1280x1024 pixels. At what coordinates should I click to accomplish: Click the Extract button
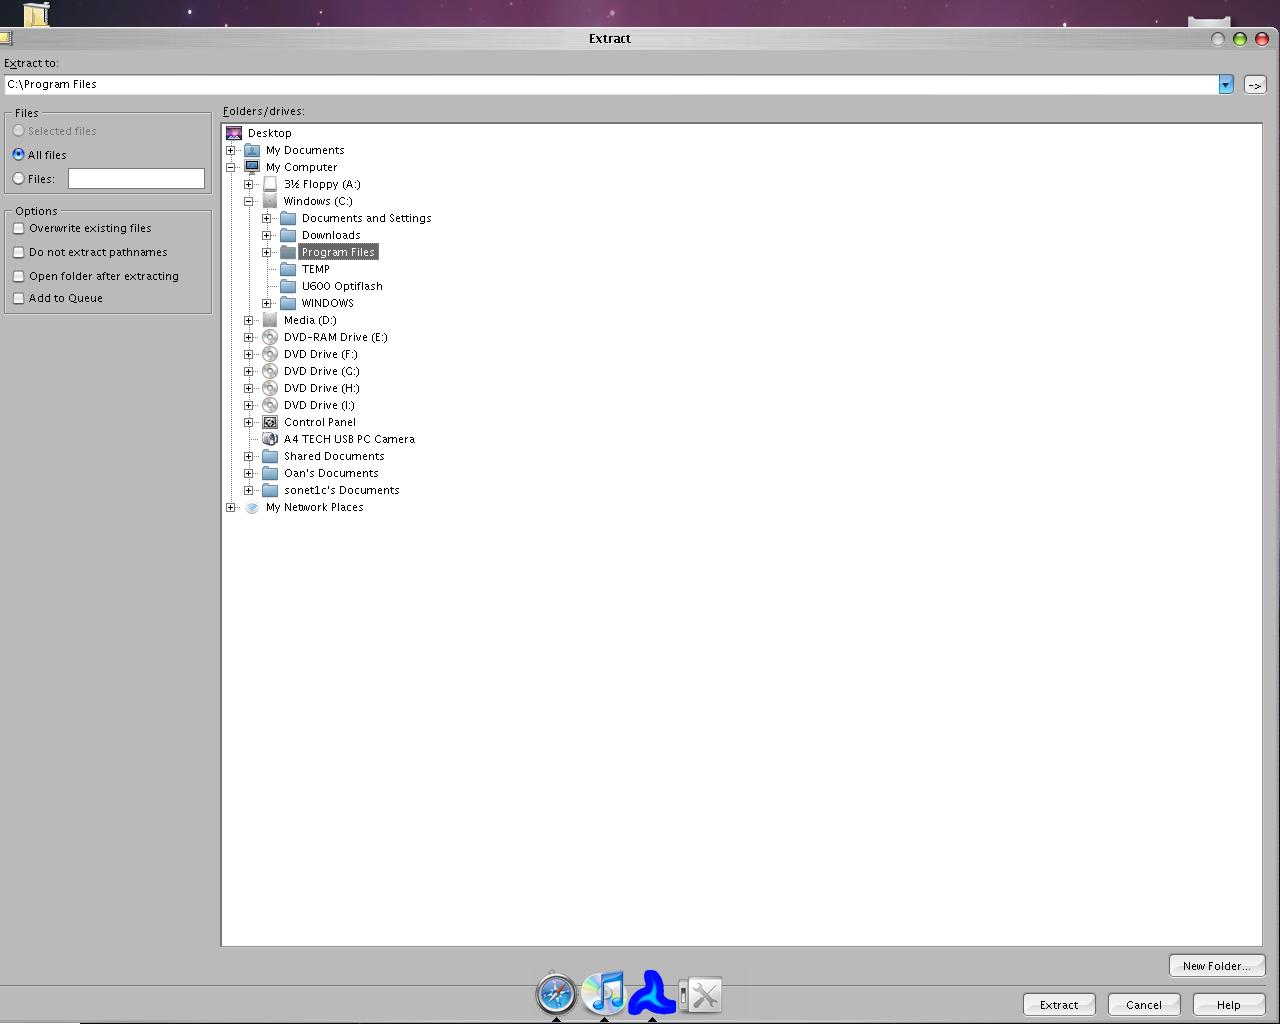click(x=1059, y=1005)
